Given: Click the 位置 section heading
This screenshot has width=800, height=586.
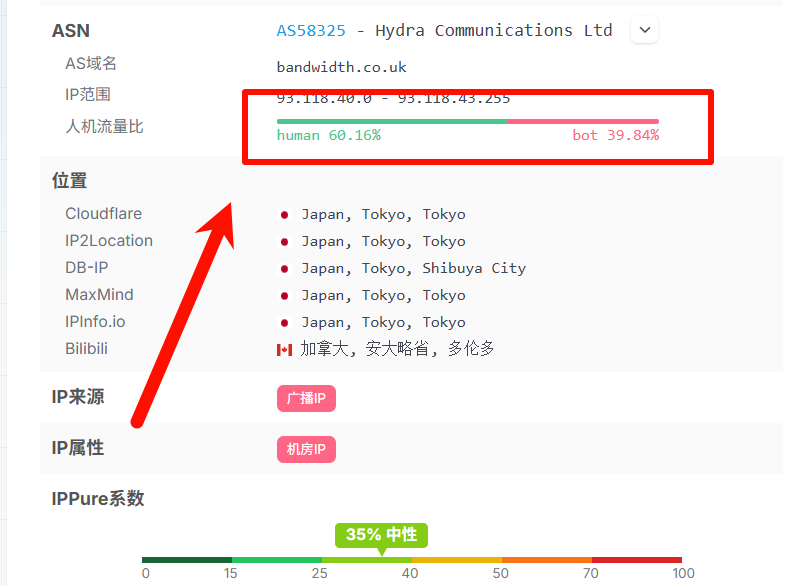Looking at the screenshot, I should pyautogui.click(x=69, y=181).
